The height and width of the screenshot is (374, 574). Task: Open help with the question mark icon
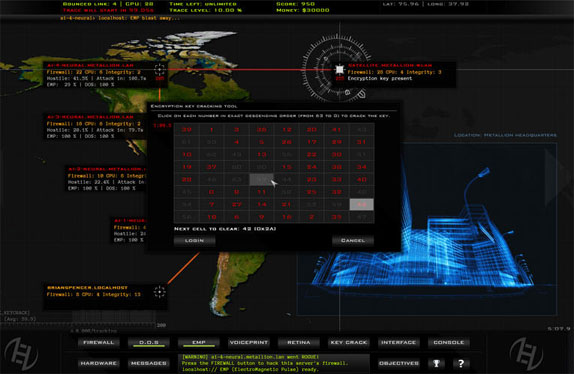click(461, 363)
